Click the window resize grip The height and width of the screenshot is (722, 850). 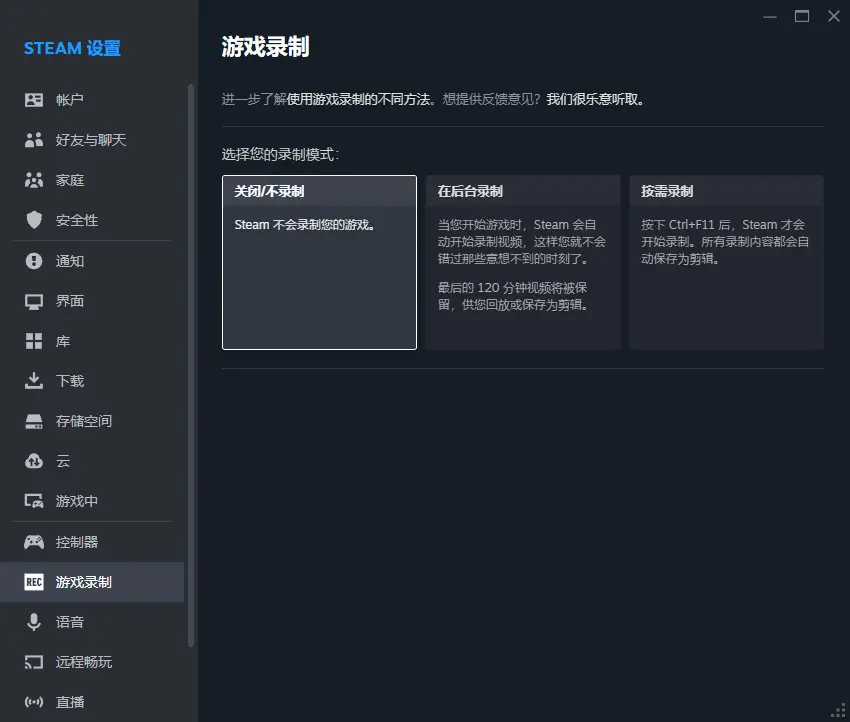tap(839, 711)
